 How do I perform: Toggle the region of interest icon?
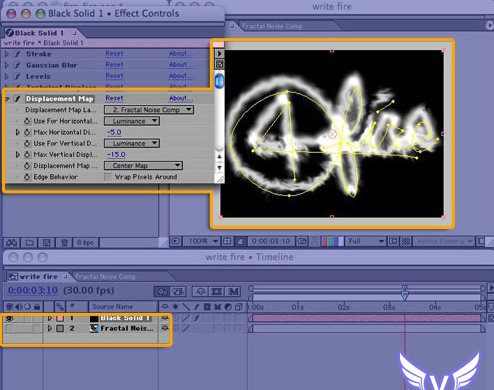393,241
